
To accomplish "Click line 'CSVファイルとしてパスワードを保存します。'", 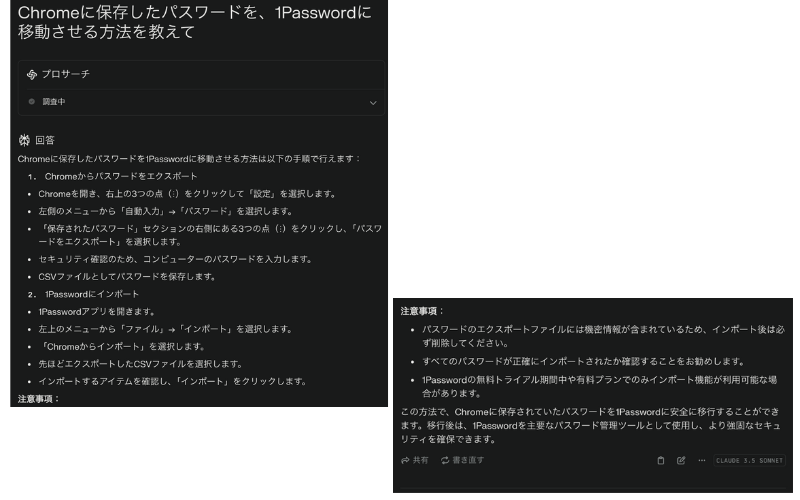I will click(x=128, y=277).
